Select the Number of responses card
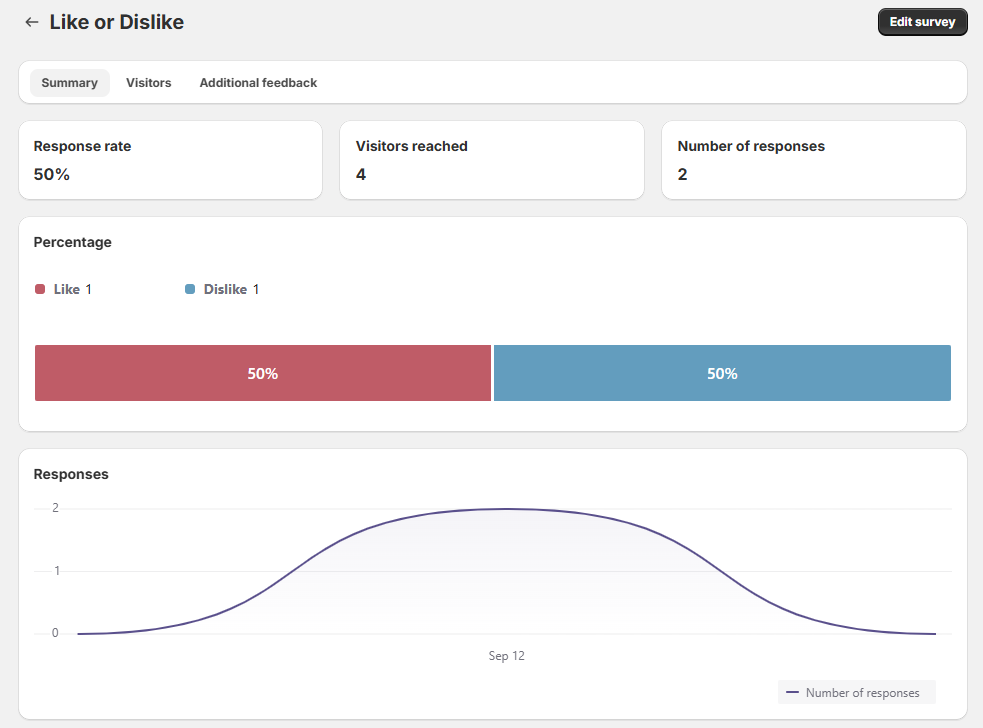 (813, 160)
